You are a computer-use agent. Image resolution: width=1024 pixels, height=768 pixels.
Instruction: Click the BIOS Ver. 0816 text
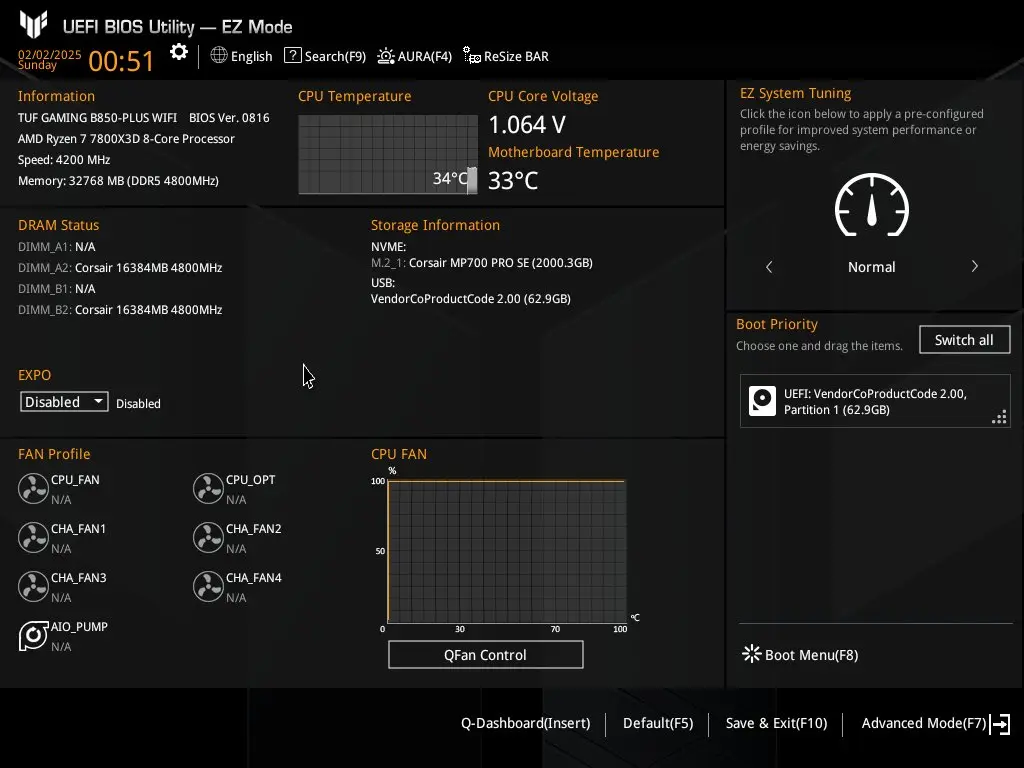click(229, 118)
